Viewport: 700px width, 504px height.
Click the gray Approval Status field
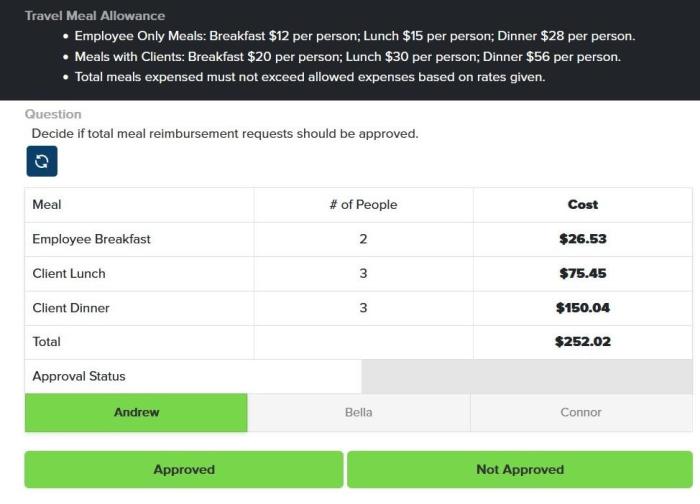pyautogui.click(x=527, y=376)
